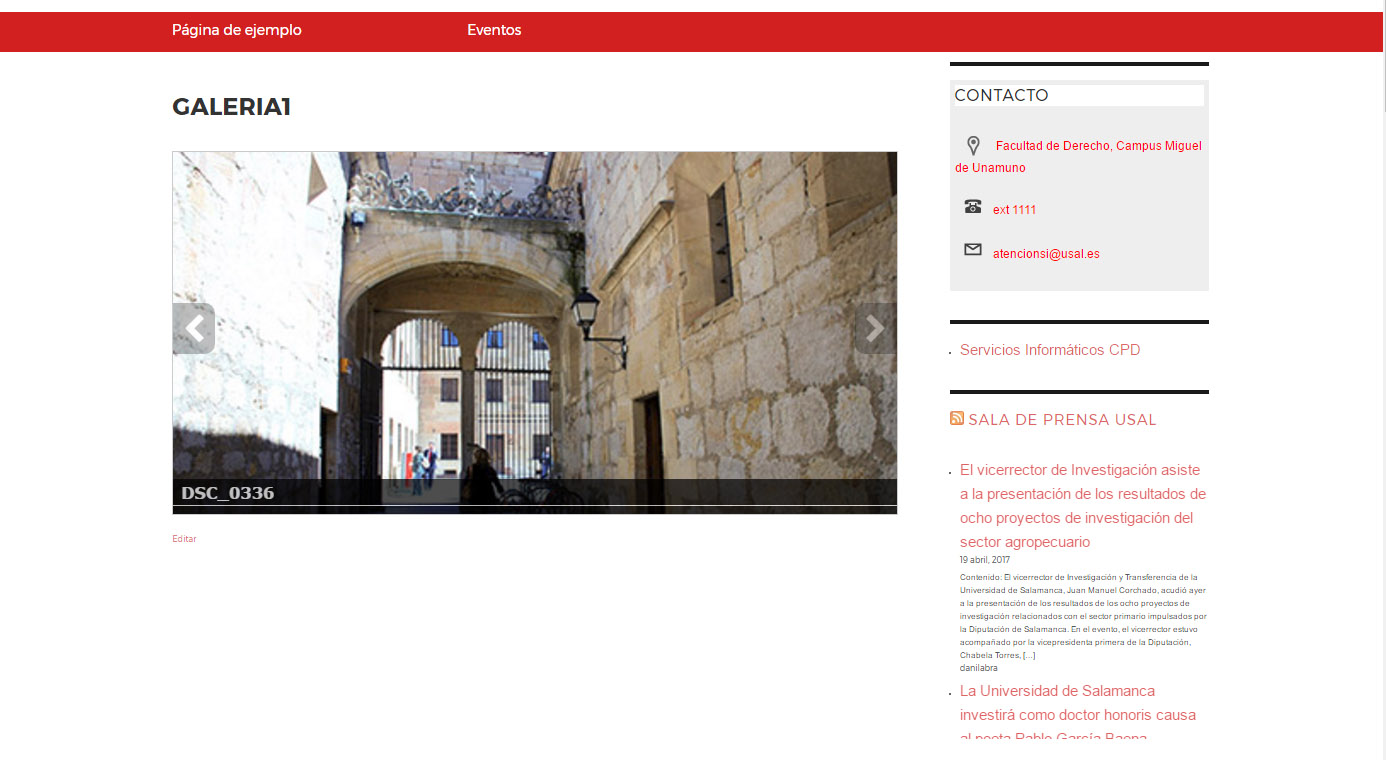
Task: Open the Página de ejemplo menu item
Action: pos(237,30)
